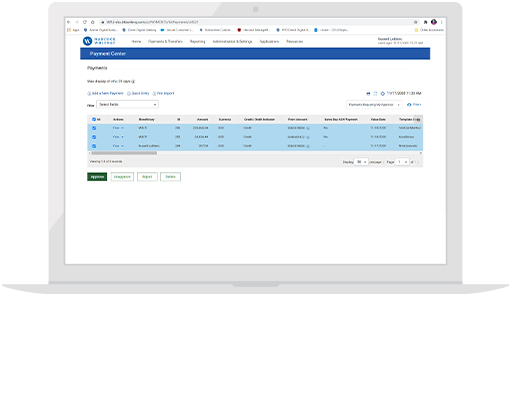Viewport: 512px width, 400px height.
Task: Open the Select fields filter dropdown
Action: [127, 104]
